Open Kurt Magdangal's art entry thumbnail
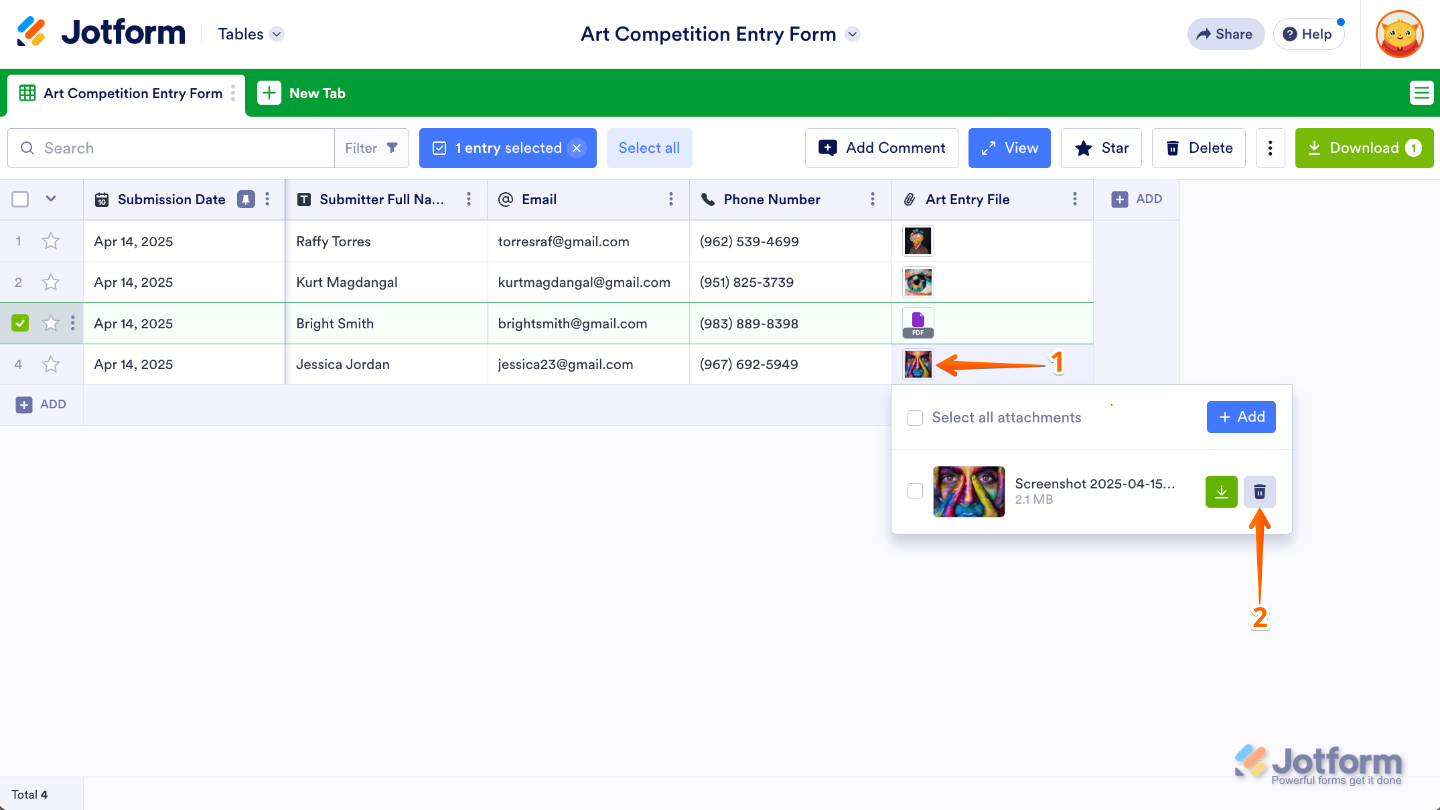Screen dimensions: 1440x810 (x=917, y=282)
